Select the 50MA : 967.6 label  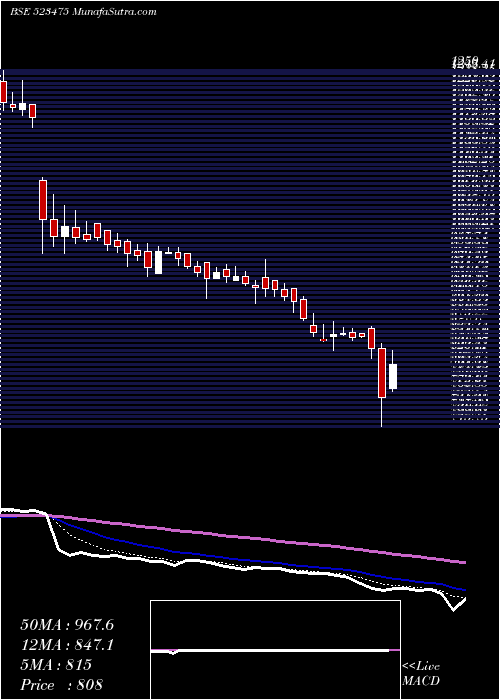tap(67, 625)
